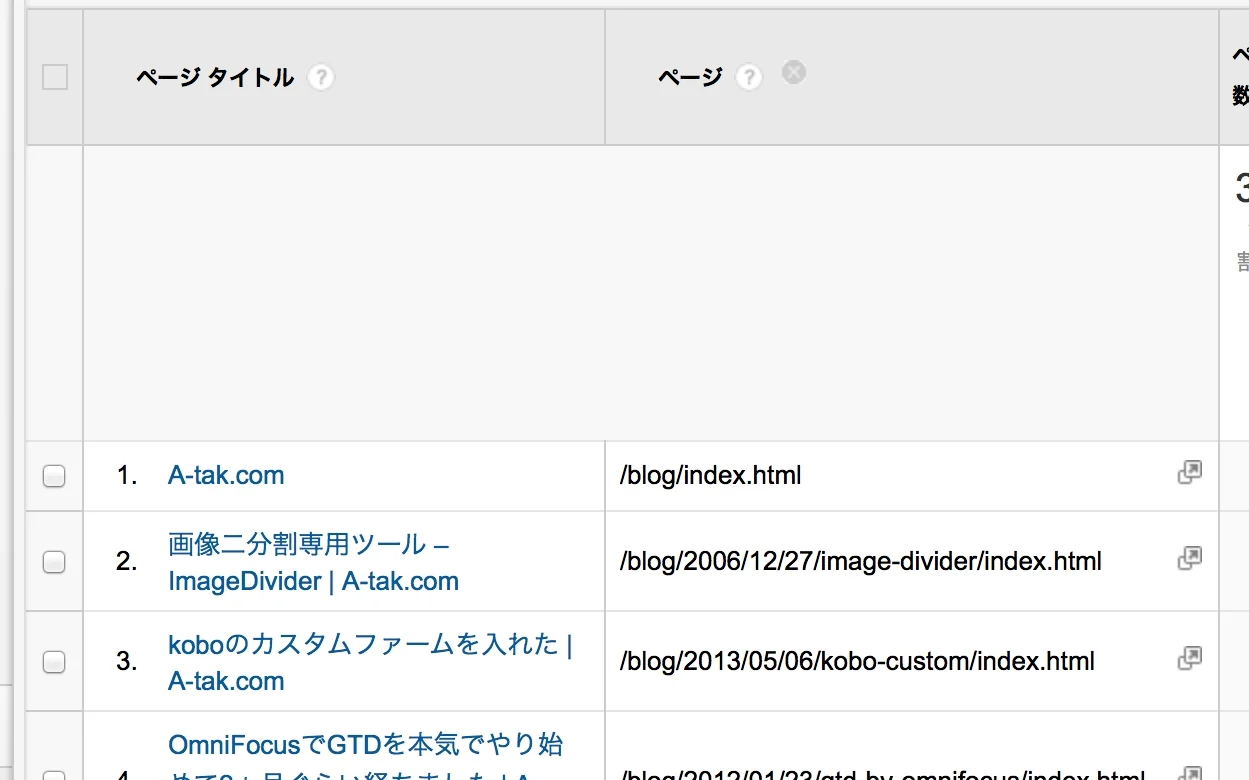The height and width of the screenshot is (780, 1249).
Task: Open the 画像二分割専用ツール ImageDivider link
Action: pos(313,563)
